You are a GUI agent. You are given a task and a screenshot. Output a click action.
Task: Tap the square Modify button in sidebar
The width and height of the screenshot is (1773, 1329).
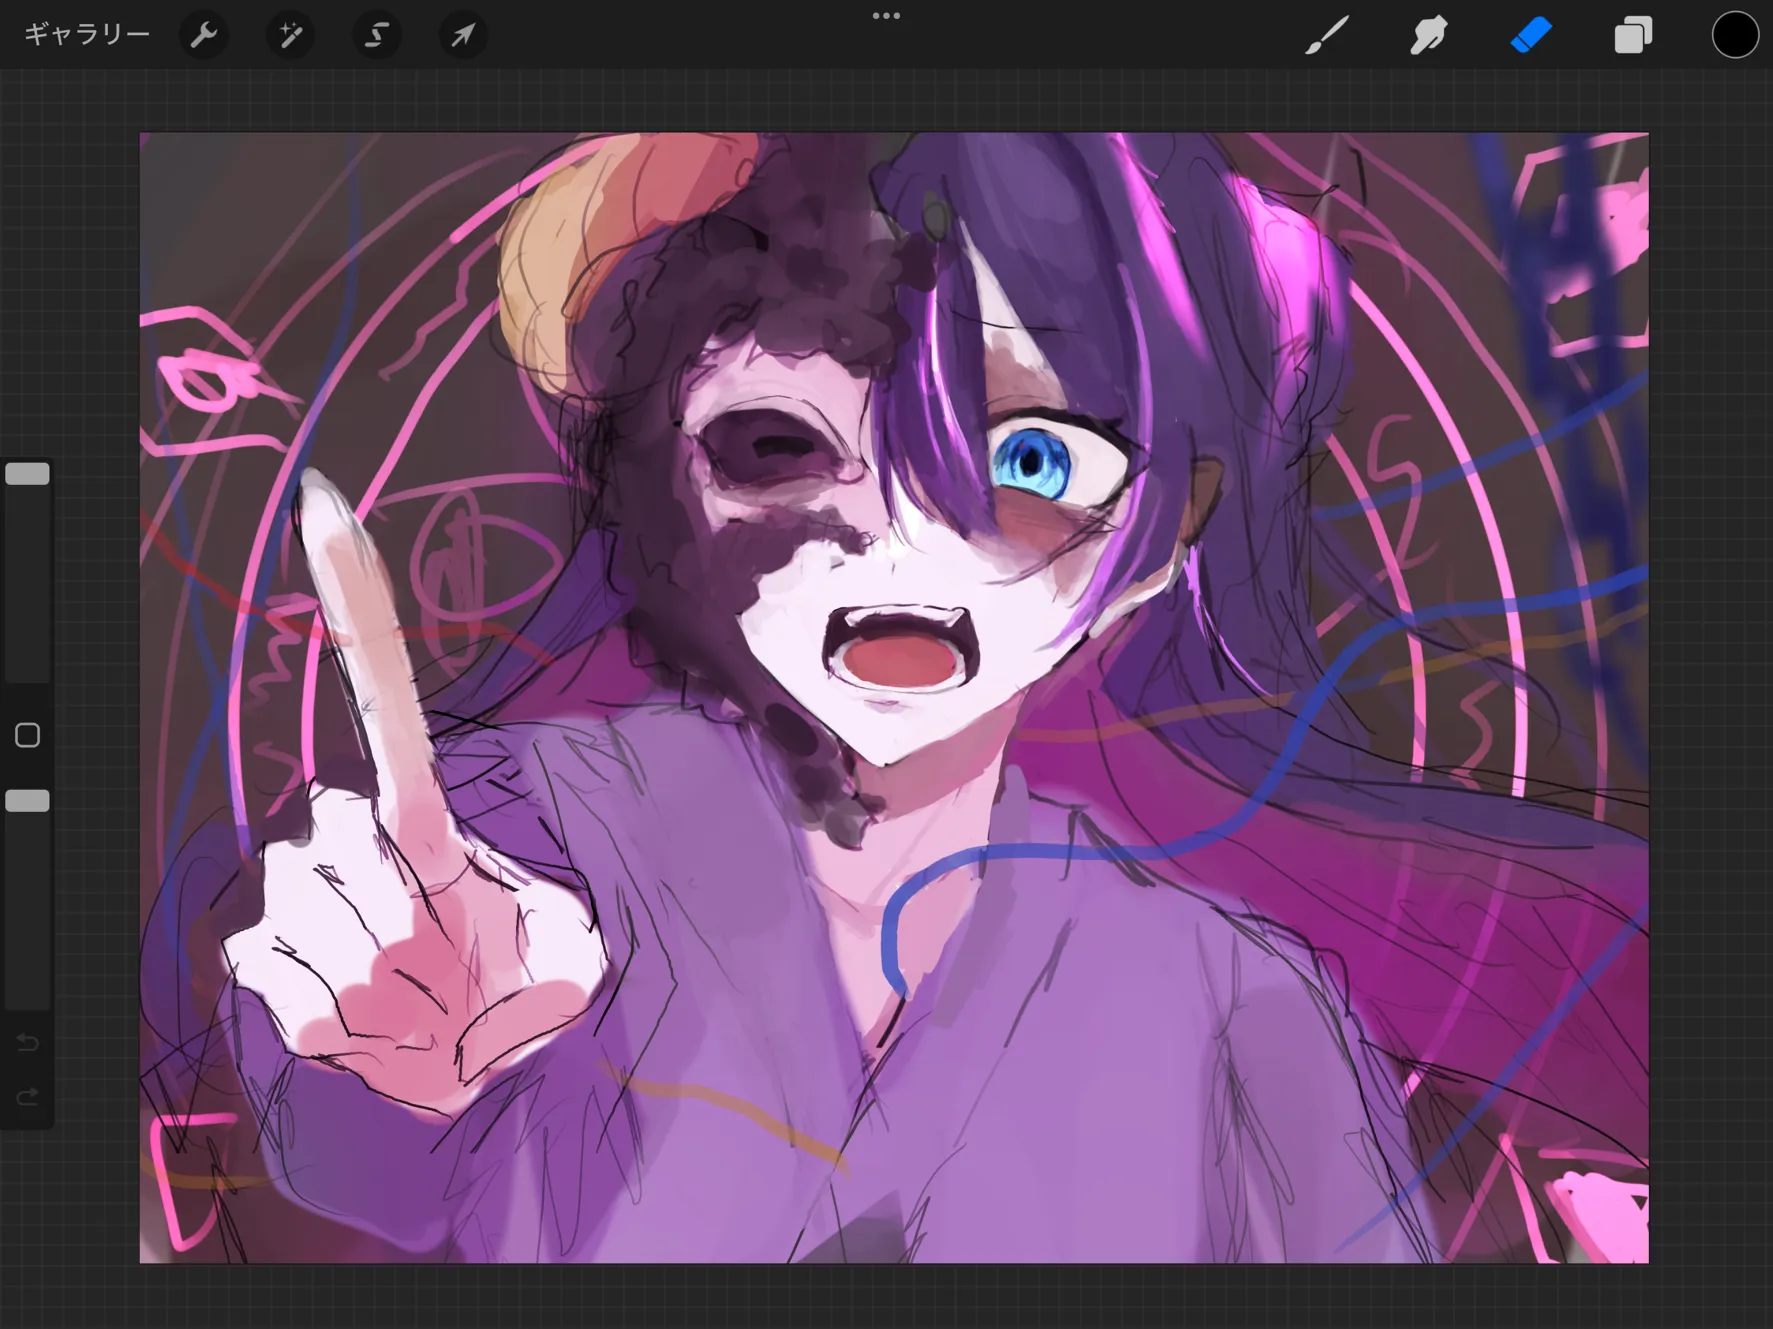(28, 736)
